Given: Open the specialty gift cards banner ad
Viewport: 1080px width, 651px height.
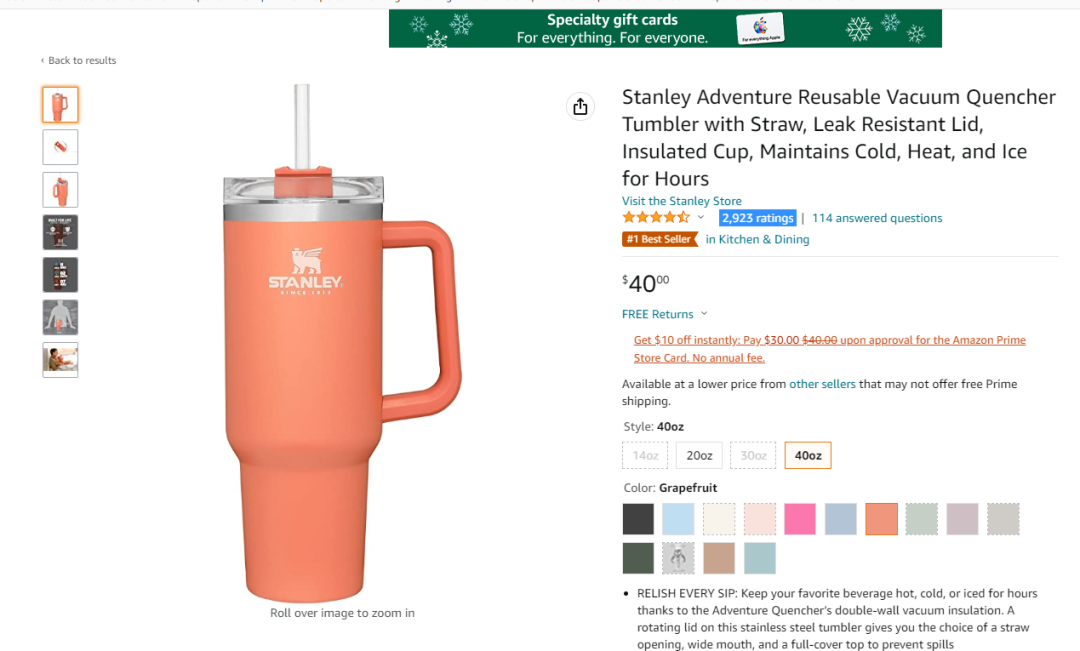Looking at the screenshot, I should point(665,28).
